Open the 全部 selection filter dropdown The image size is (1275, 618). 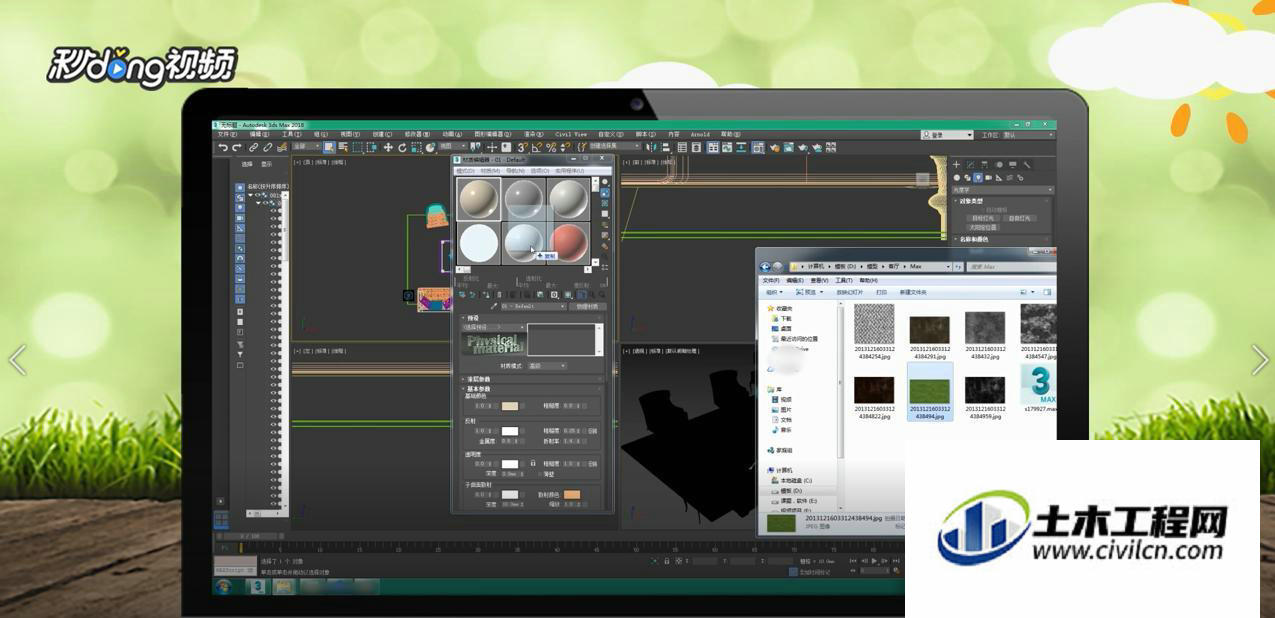pos(306,147)
